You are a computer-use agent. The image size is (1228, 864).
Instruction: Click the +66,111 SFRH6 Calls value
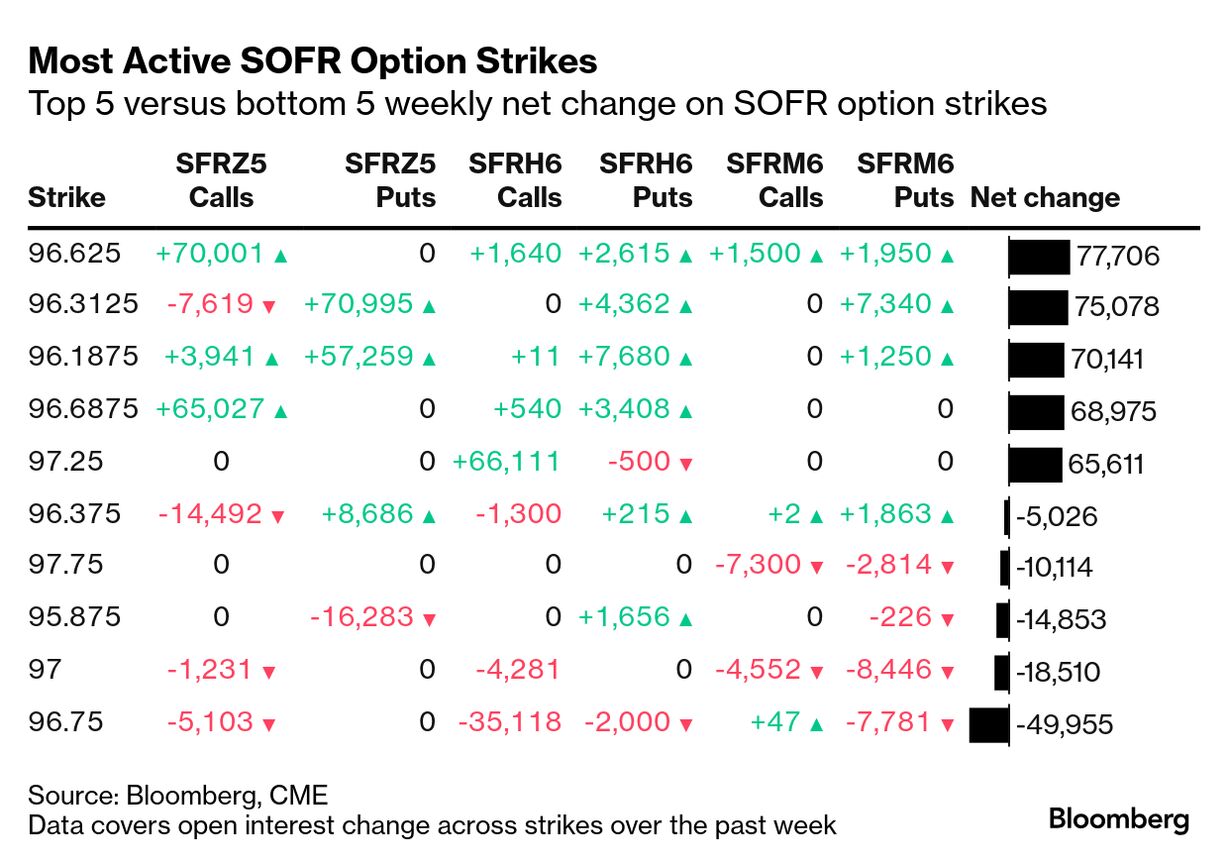click(507, 462)
